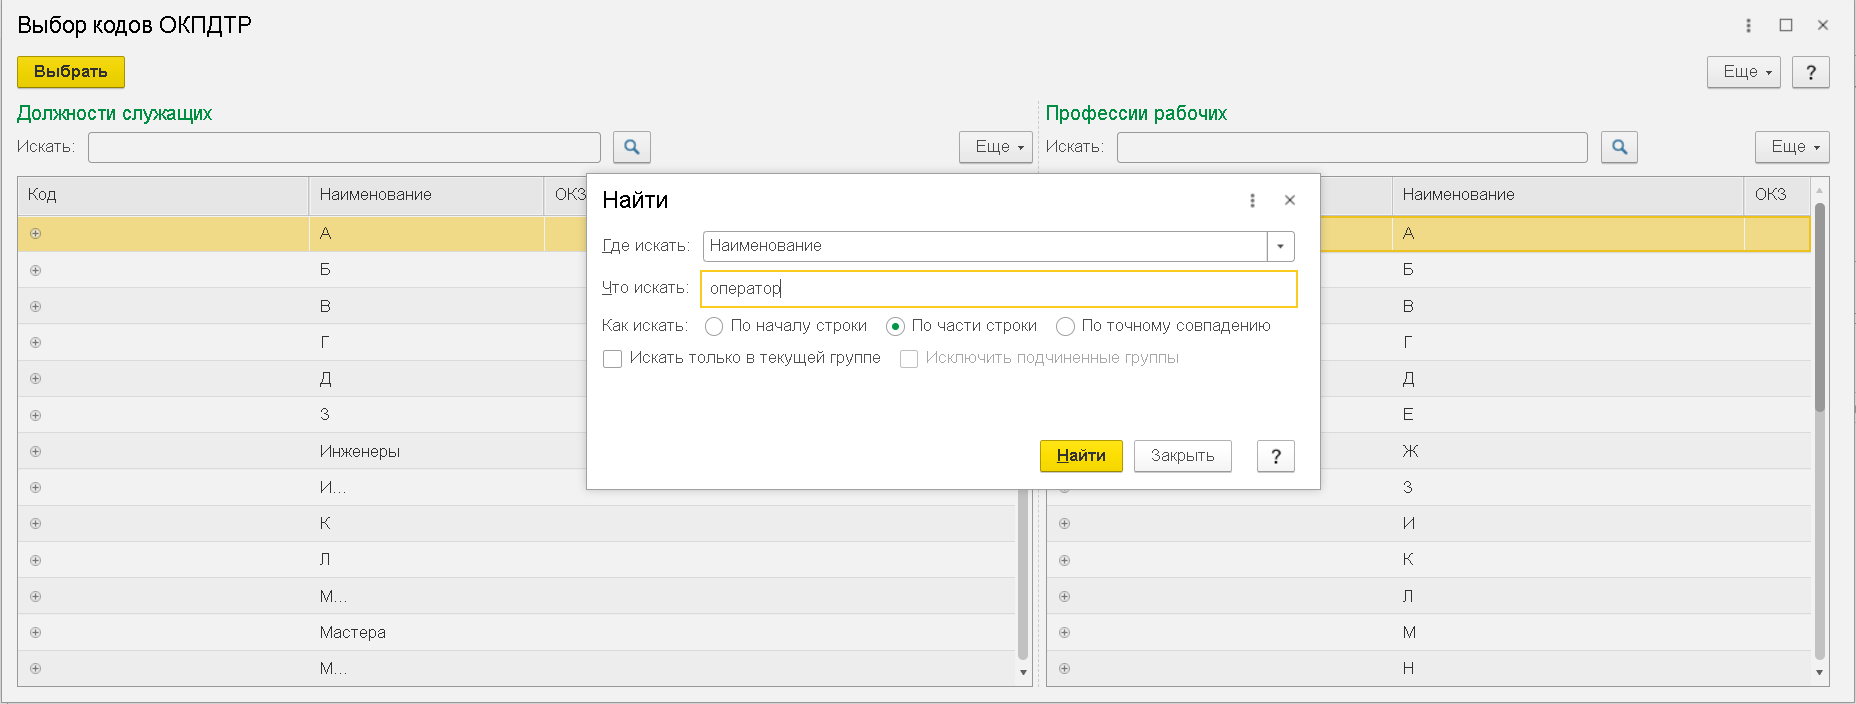
Task: Click the magnifier search icon under Должности служащих
Action: [x=631, y=147]
